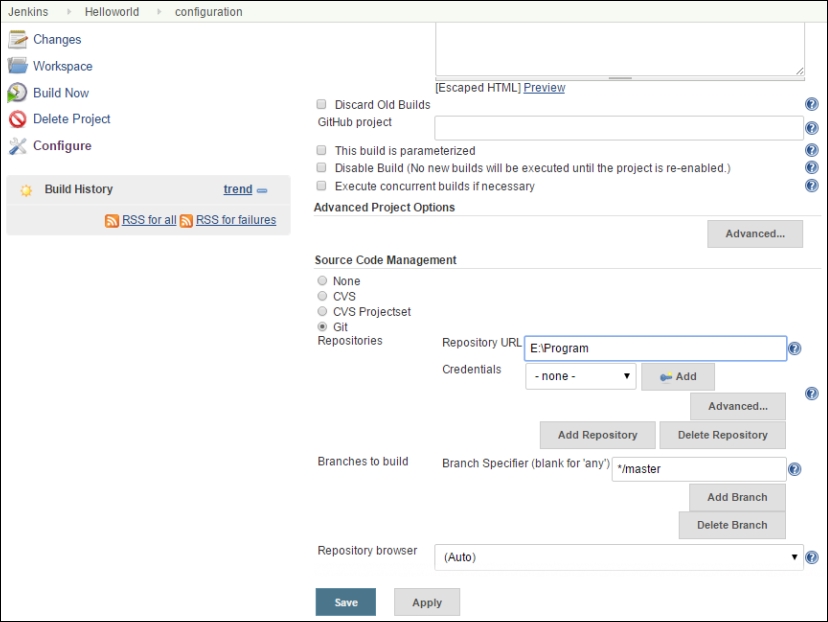Open the Repository browser dropdown

point(619,558)
